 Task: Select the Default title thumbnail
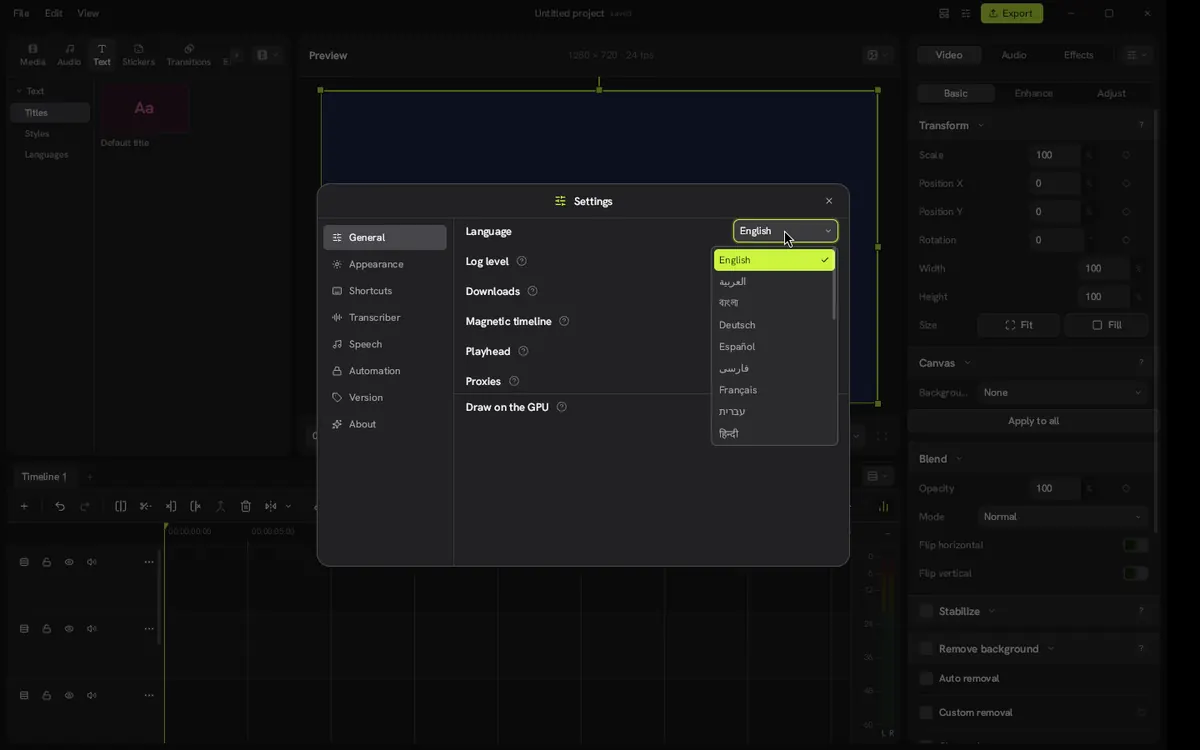144,108
